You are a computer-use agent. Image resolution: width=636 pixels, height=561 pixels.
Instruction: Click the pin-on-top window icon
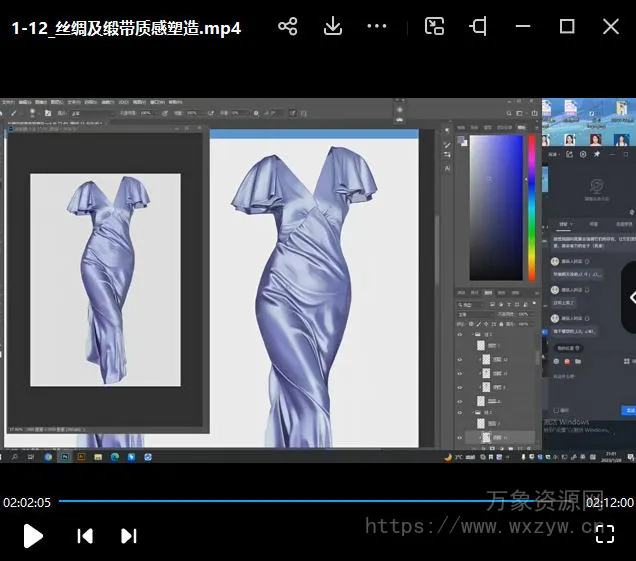click(479, 27)
